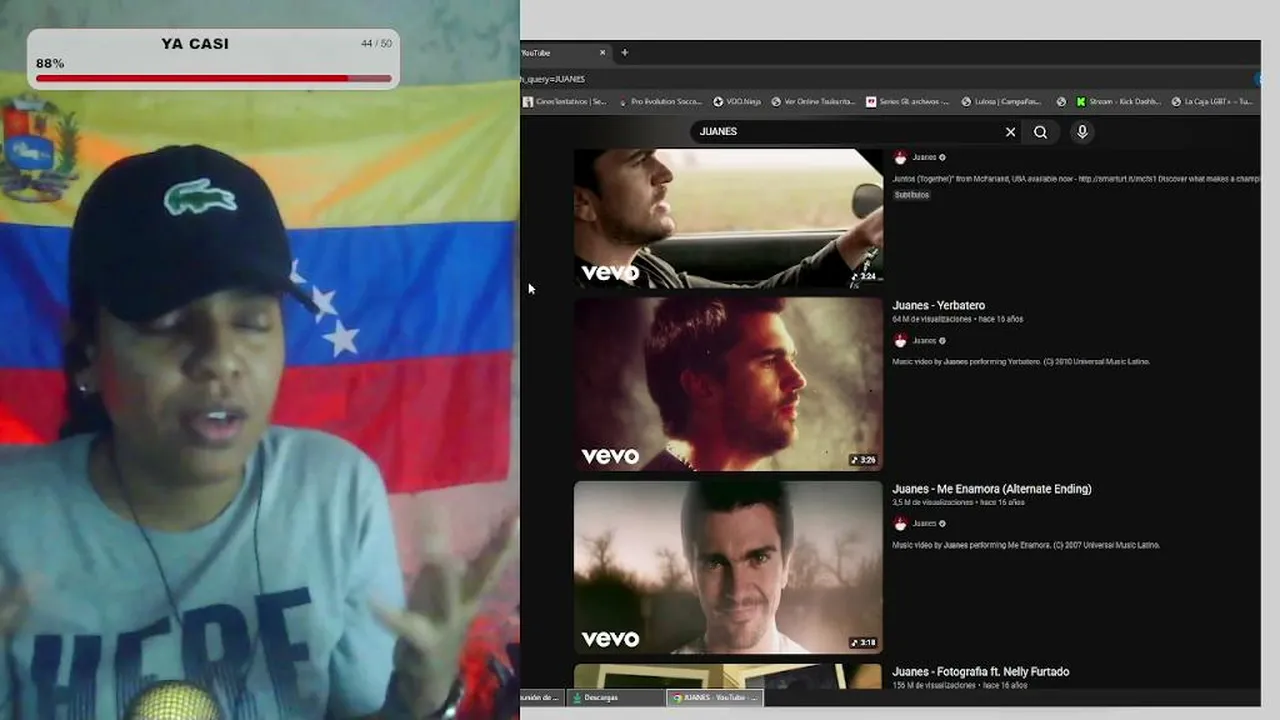Click Juanes channel name under Me Enamora title
Screen dimensions: 1280x720
point(924,524)
